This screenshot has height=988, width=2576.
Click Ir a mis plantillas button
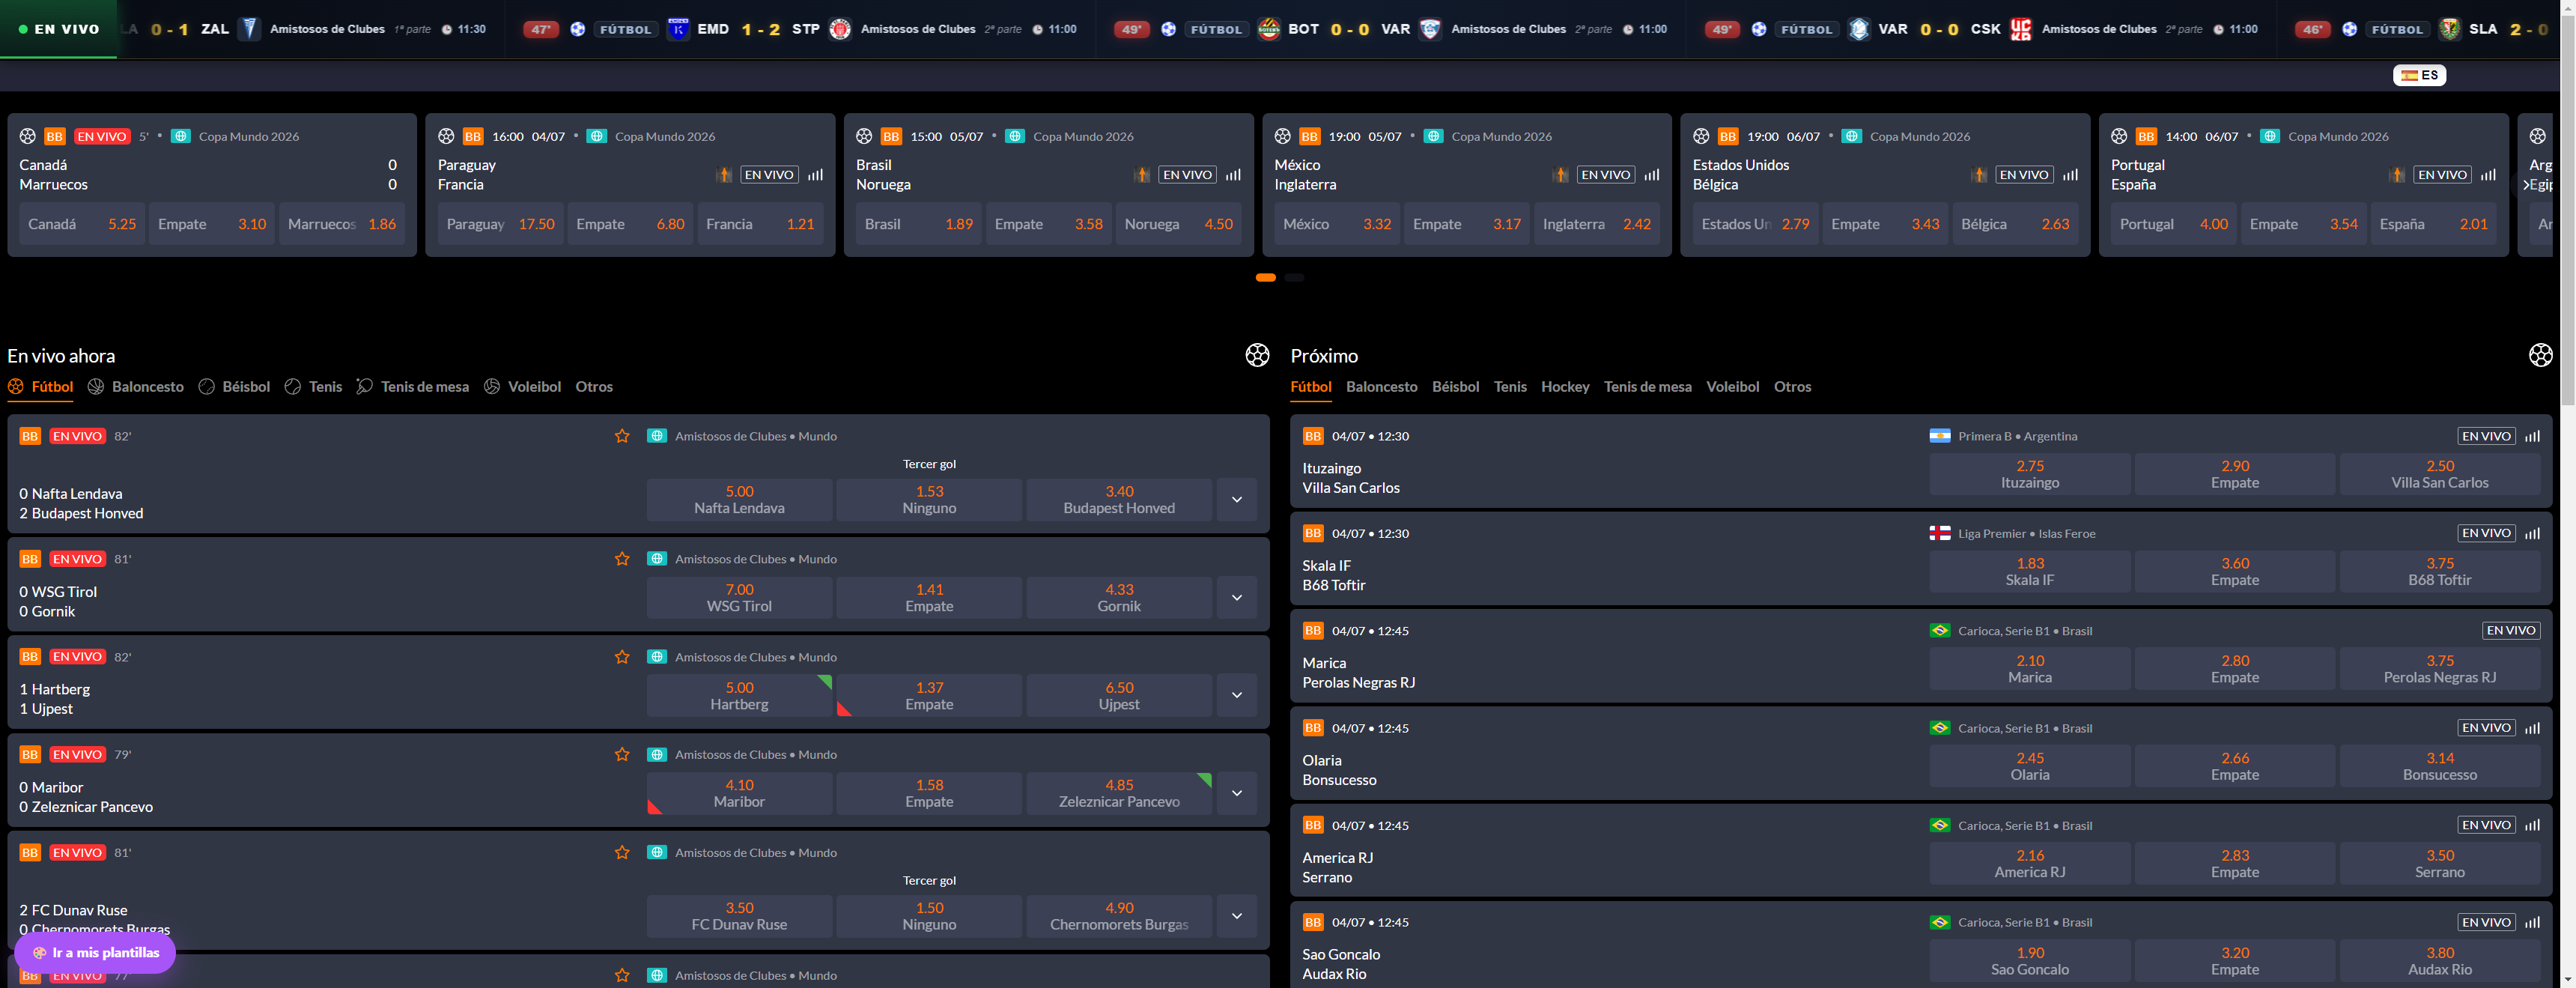[x=95, y=953]
